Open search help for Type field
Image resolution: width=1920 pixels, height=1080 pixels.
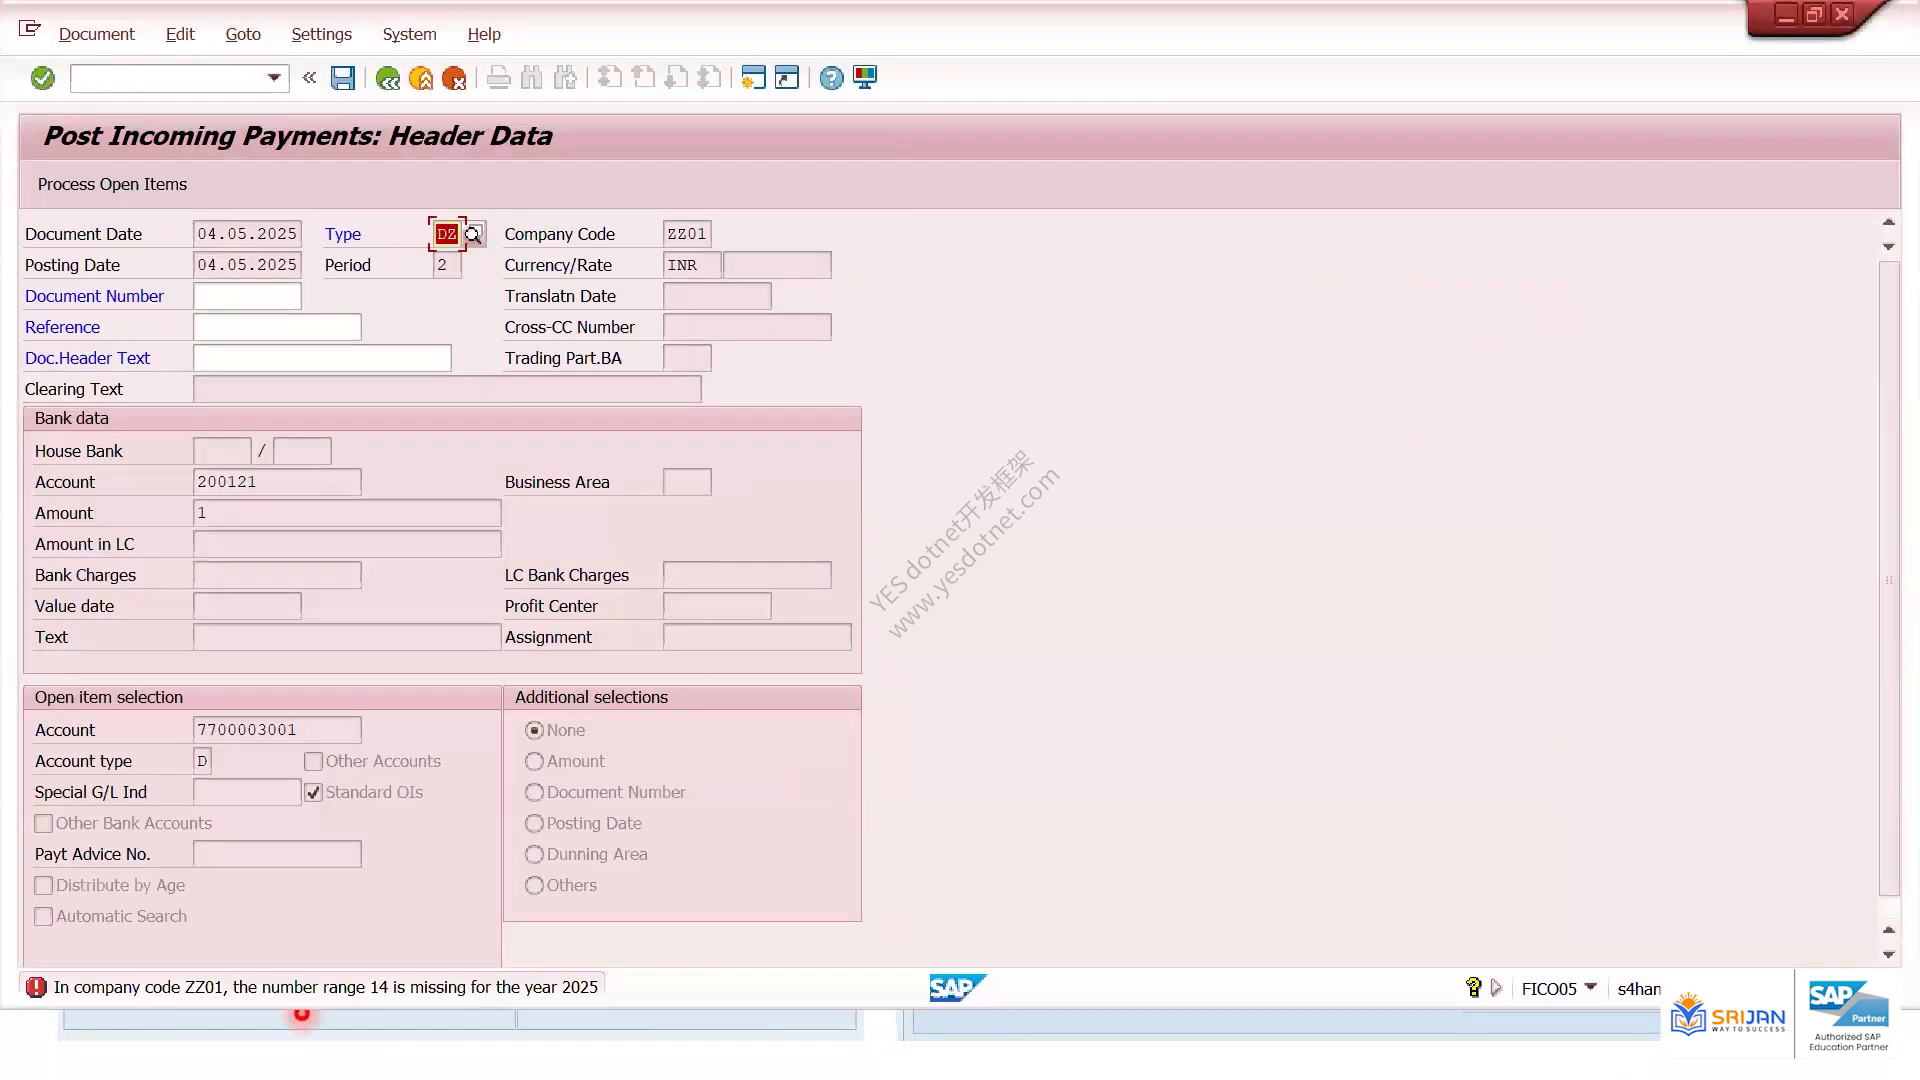pos(474,234)
